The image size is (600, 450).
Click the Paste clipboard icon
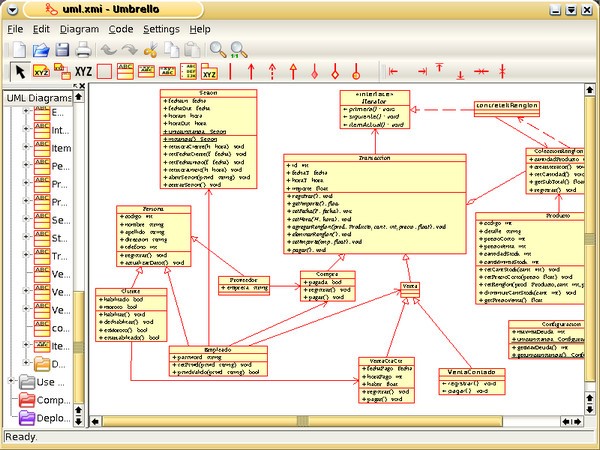(x=192, y=50)
